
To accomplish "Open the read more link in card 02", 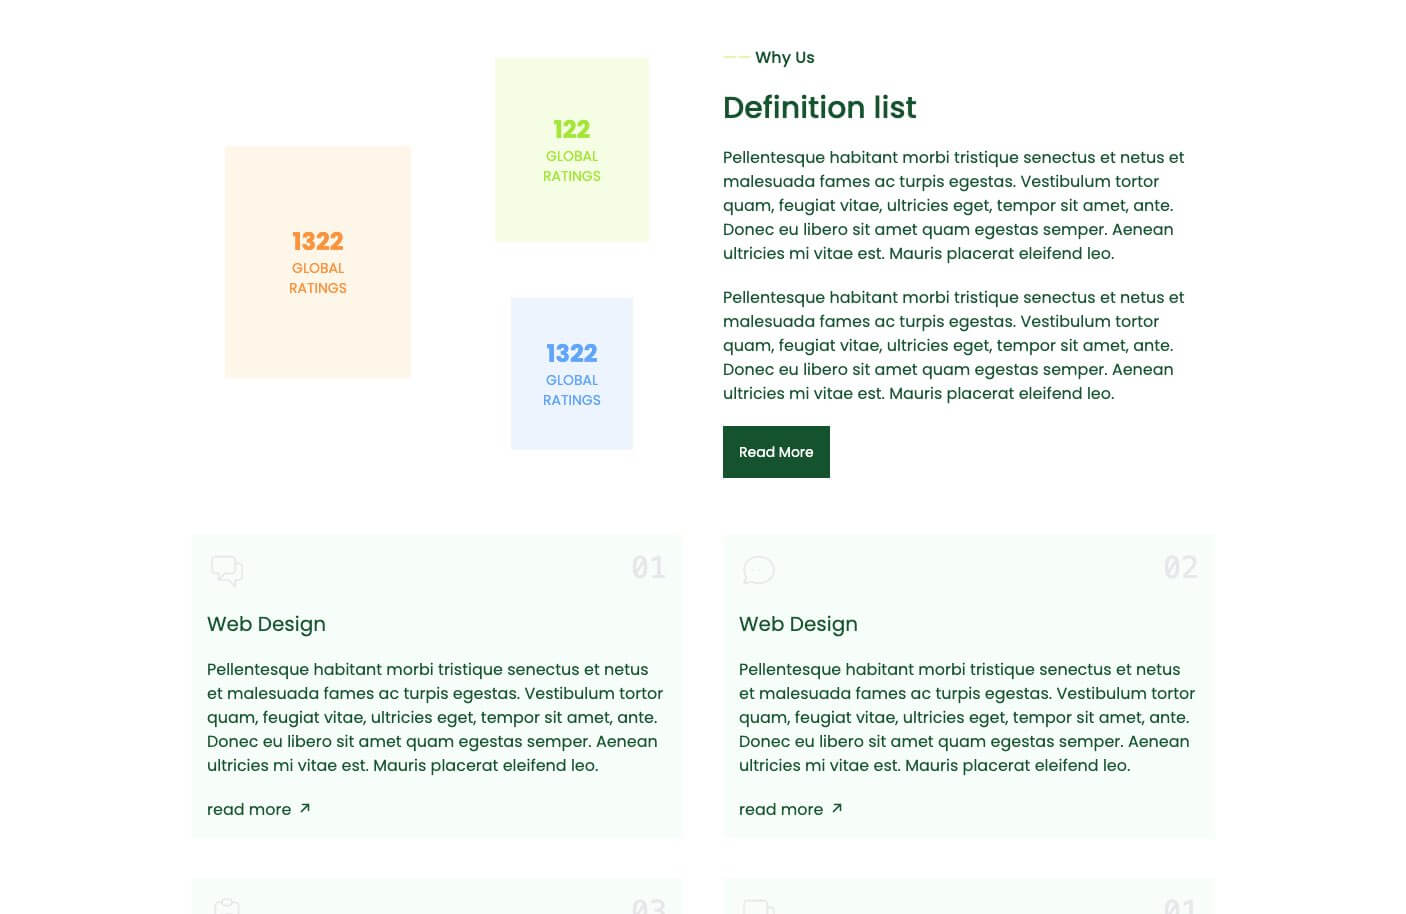I will coord(791,809).
